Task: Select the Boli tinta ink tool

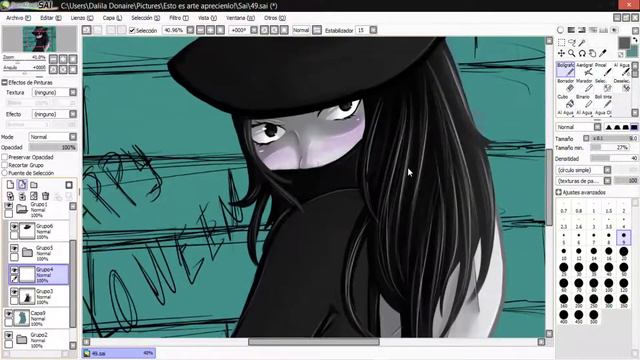Action: (603, 102)
